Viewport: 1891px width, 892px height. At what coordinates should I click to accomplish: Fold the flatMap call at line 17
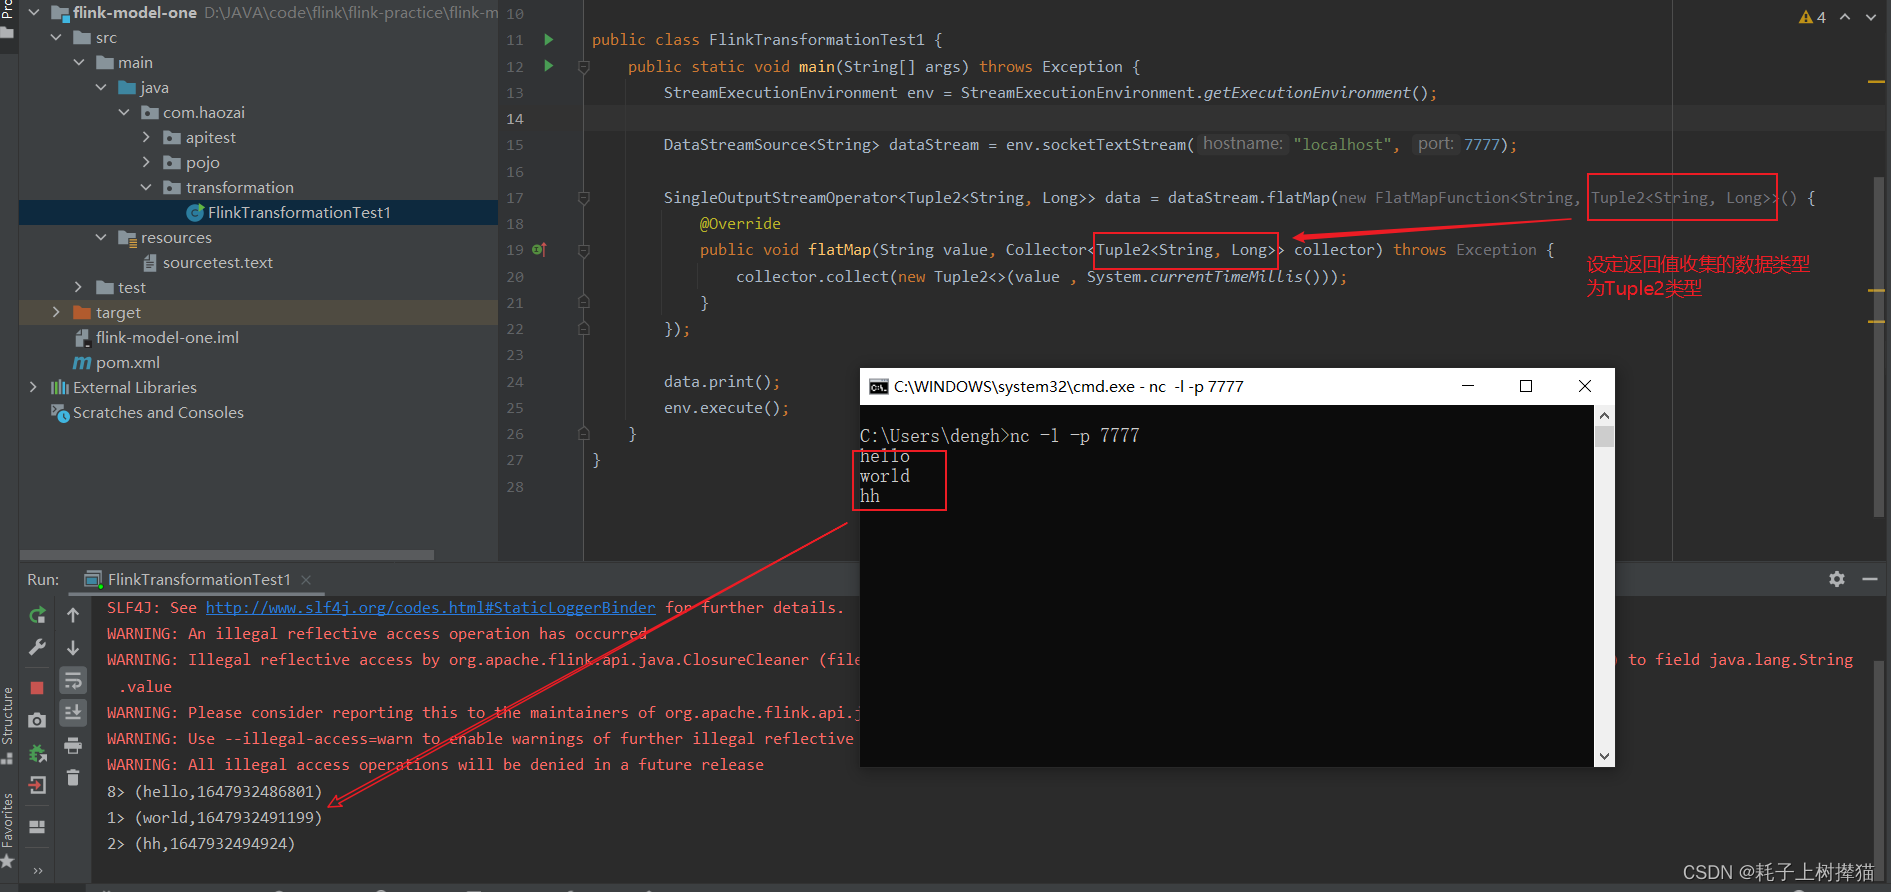tap(584, 198)
